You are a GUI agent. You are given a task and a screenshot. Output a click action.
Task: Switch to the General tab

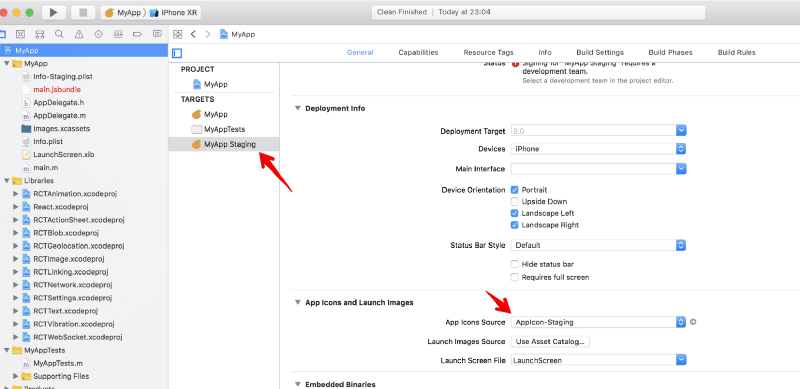(x=360, y=52)
